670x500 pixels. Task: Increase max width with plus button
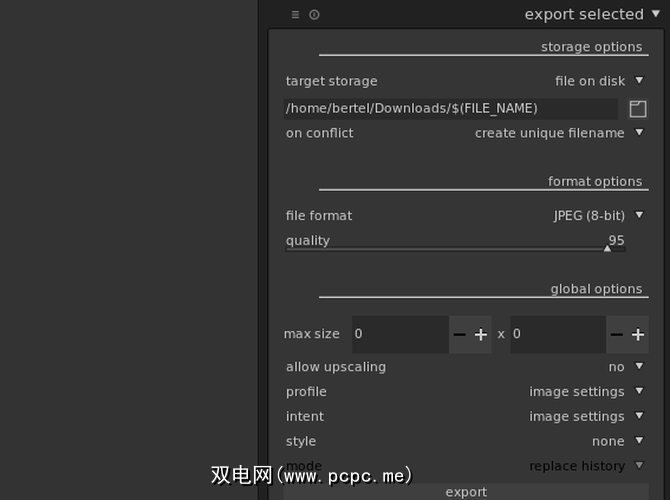point(481,335)
